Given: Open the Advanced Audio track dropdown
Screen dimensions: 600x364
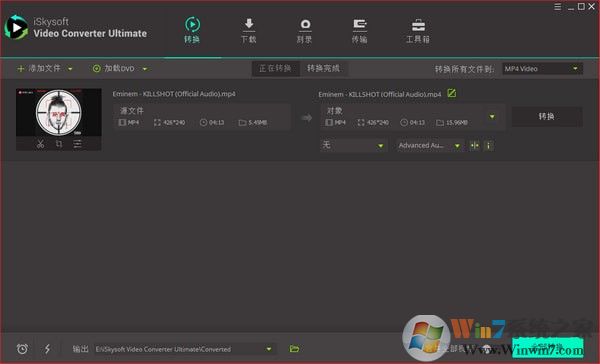Looking at the screenshot, I should tap(429, 145).
